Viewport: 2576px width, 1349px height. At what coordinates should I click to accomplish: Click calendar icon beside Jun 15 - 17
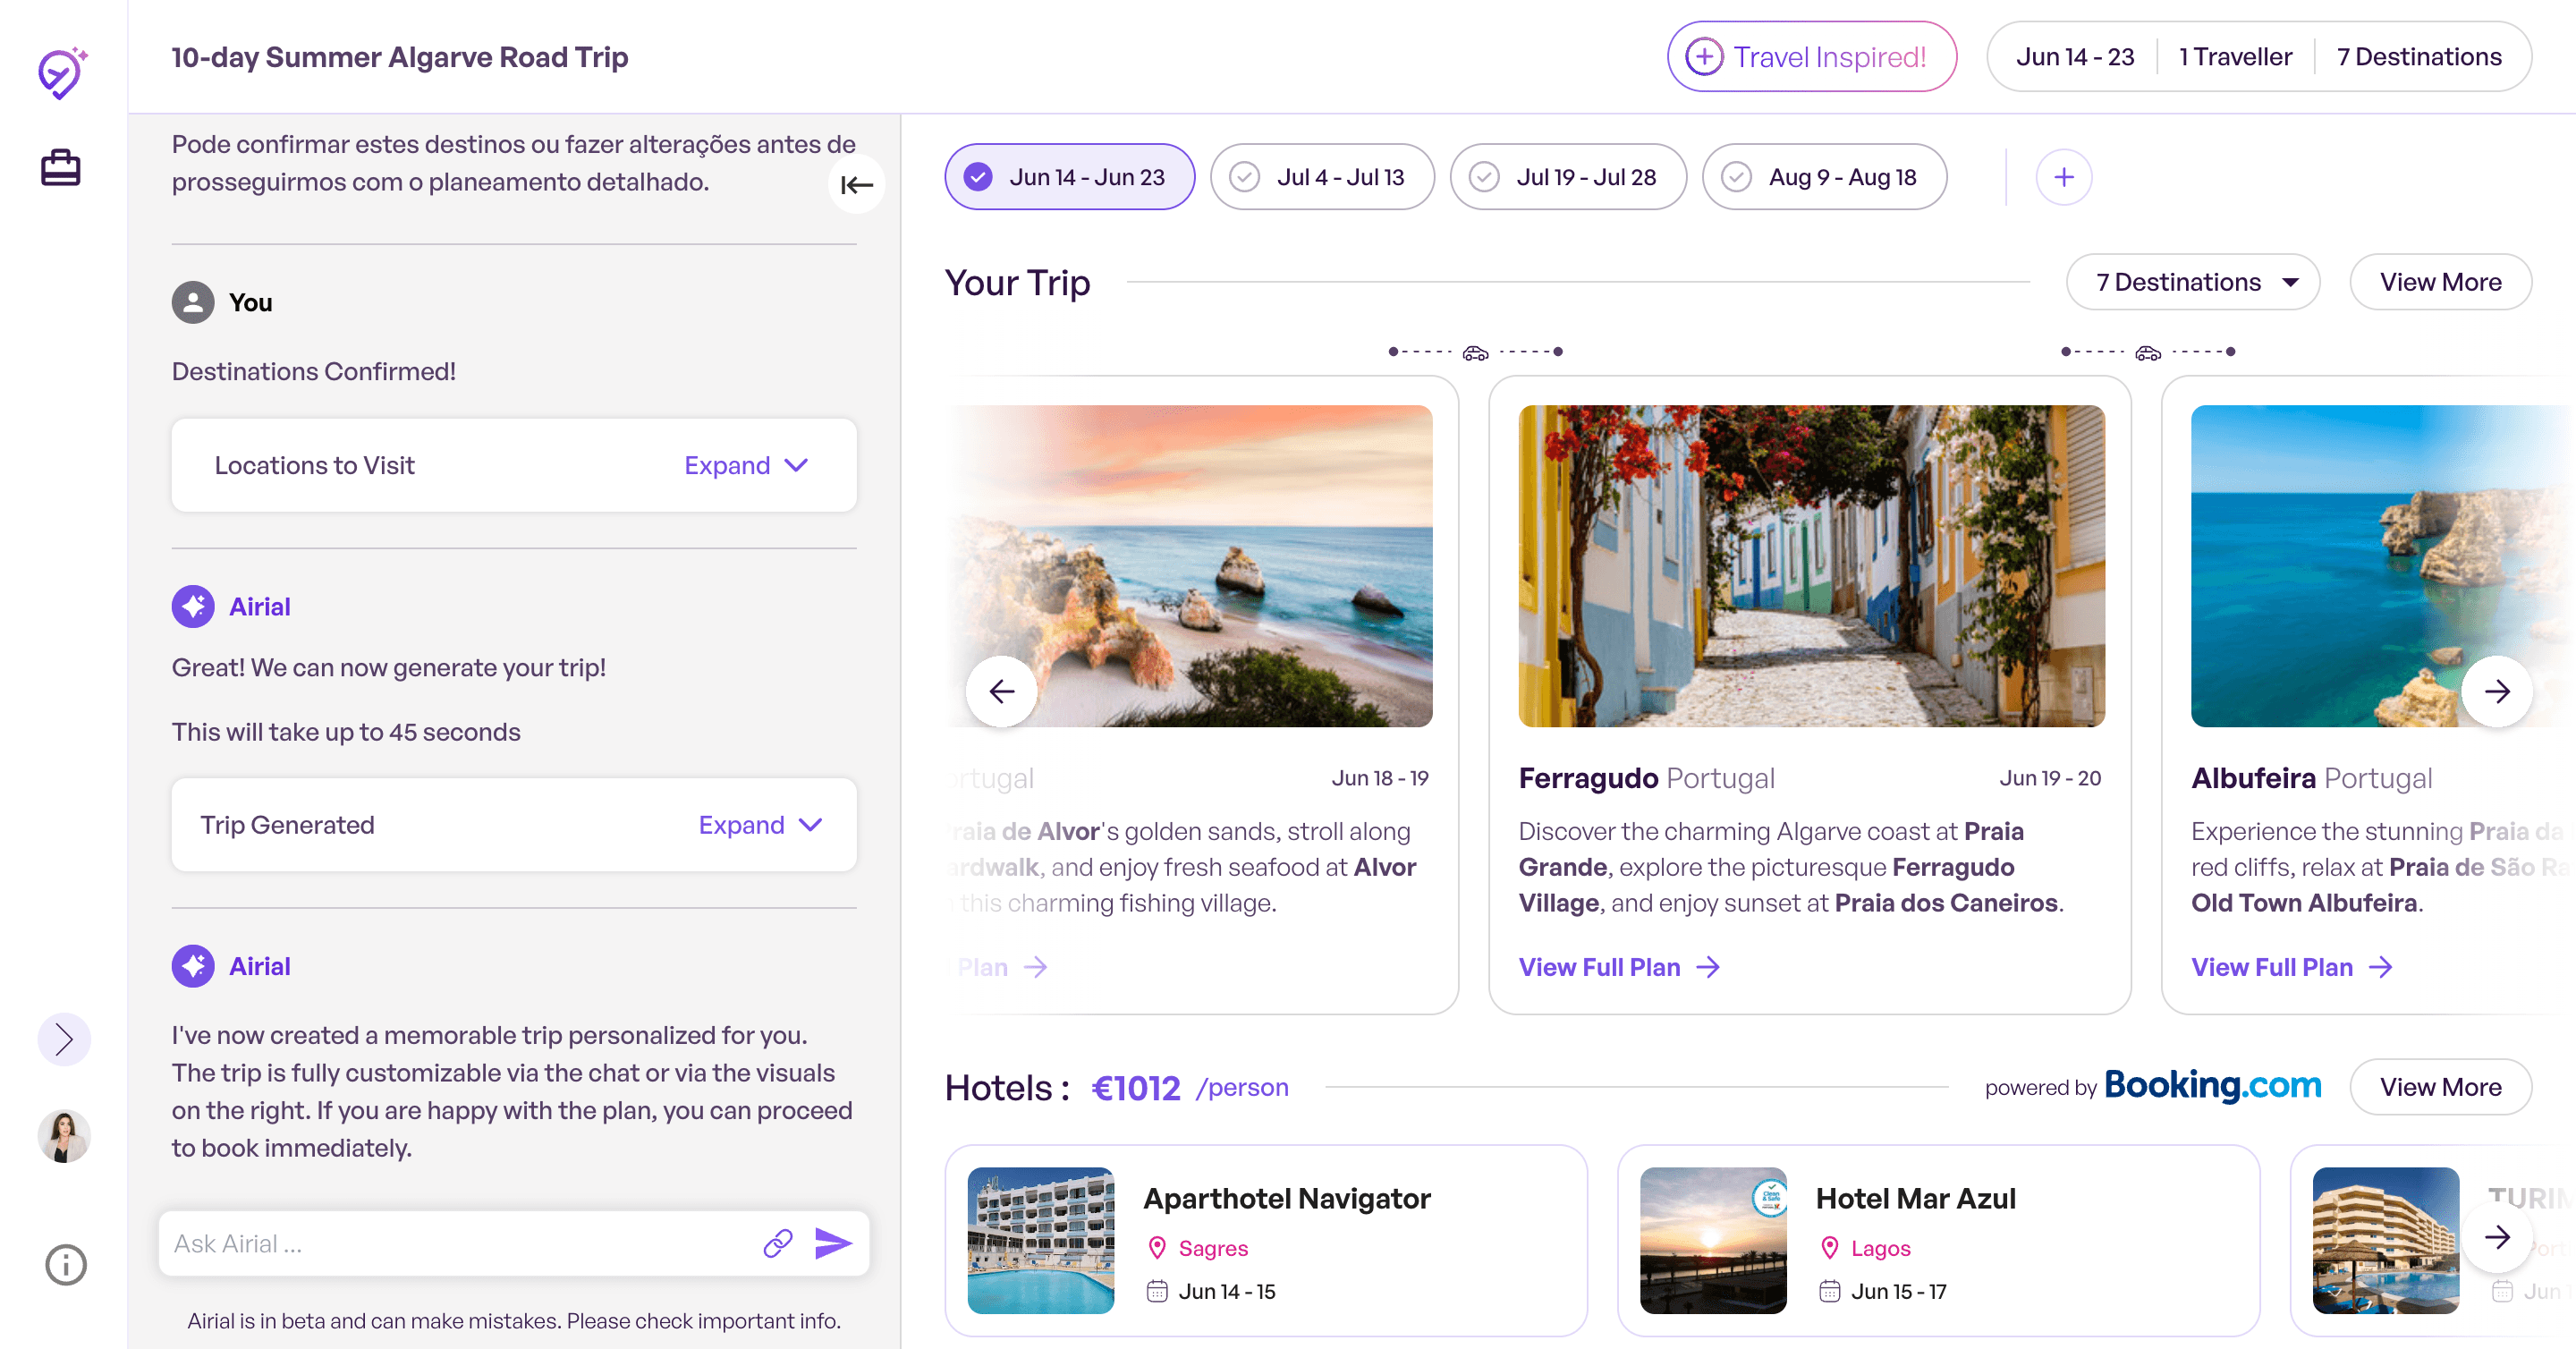click(1830, 1291)
